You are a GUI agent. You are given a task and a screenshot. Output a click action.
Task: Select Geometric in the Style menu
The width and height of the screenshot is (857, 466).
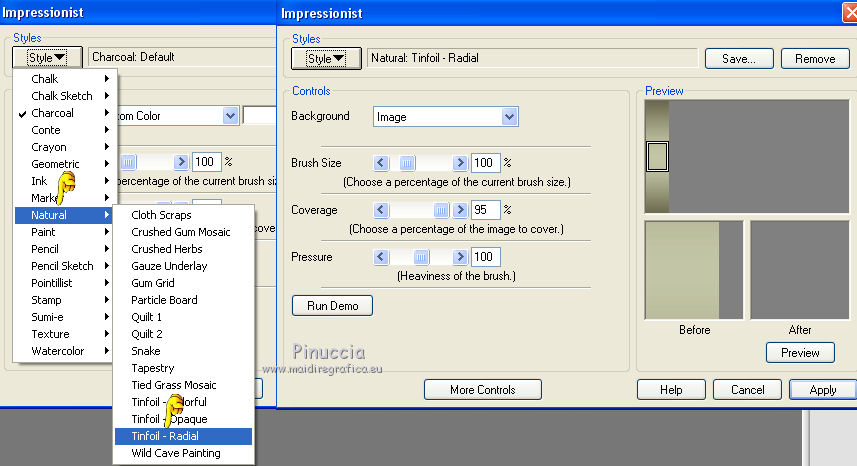(63, 164)
